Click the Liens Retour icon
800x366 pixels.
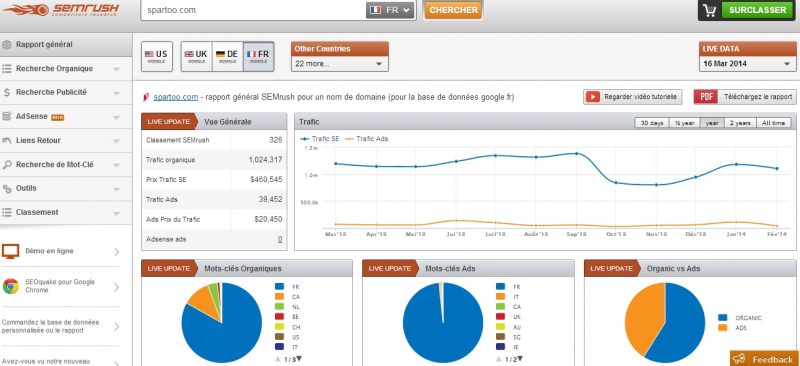[7, 140]
